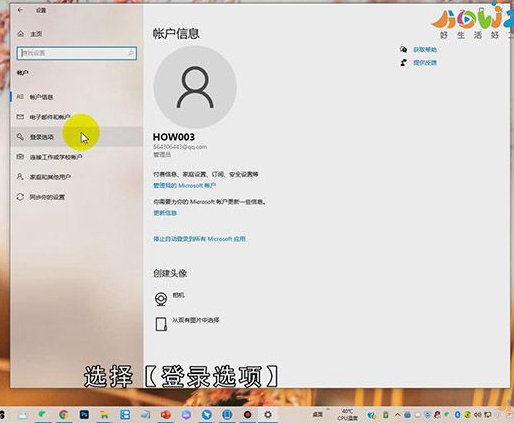The height and width of the screenshot is (423, 514).
Task: Click the 桌面 taskbar toolbar label
Action: pyautogui.click(x=318, y=414)
